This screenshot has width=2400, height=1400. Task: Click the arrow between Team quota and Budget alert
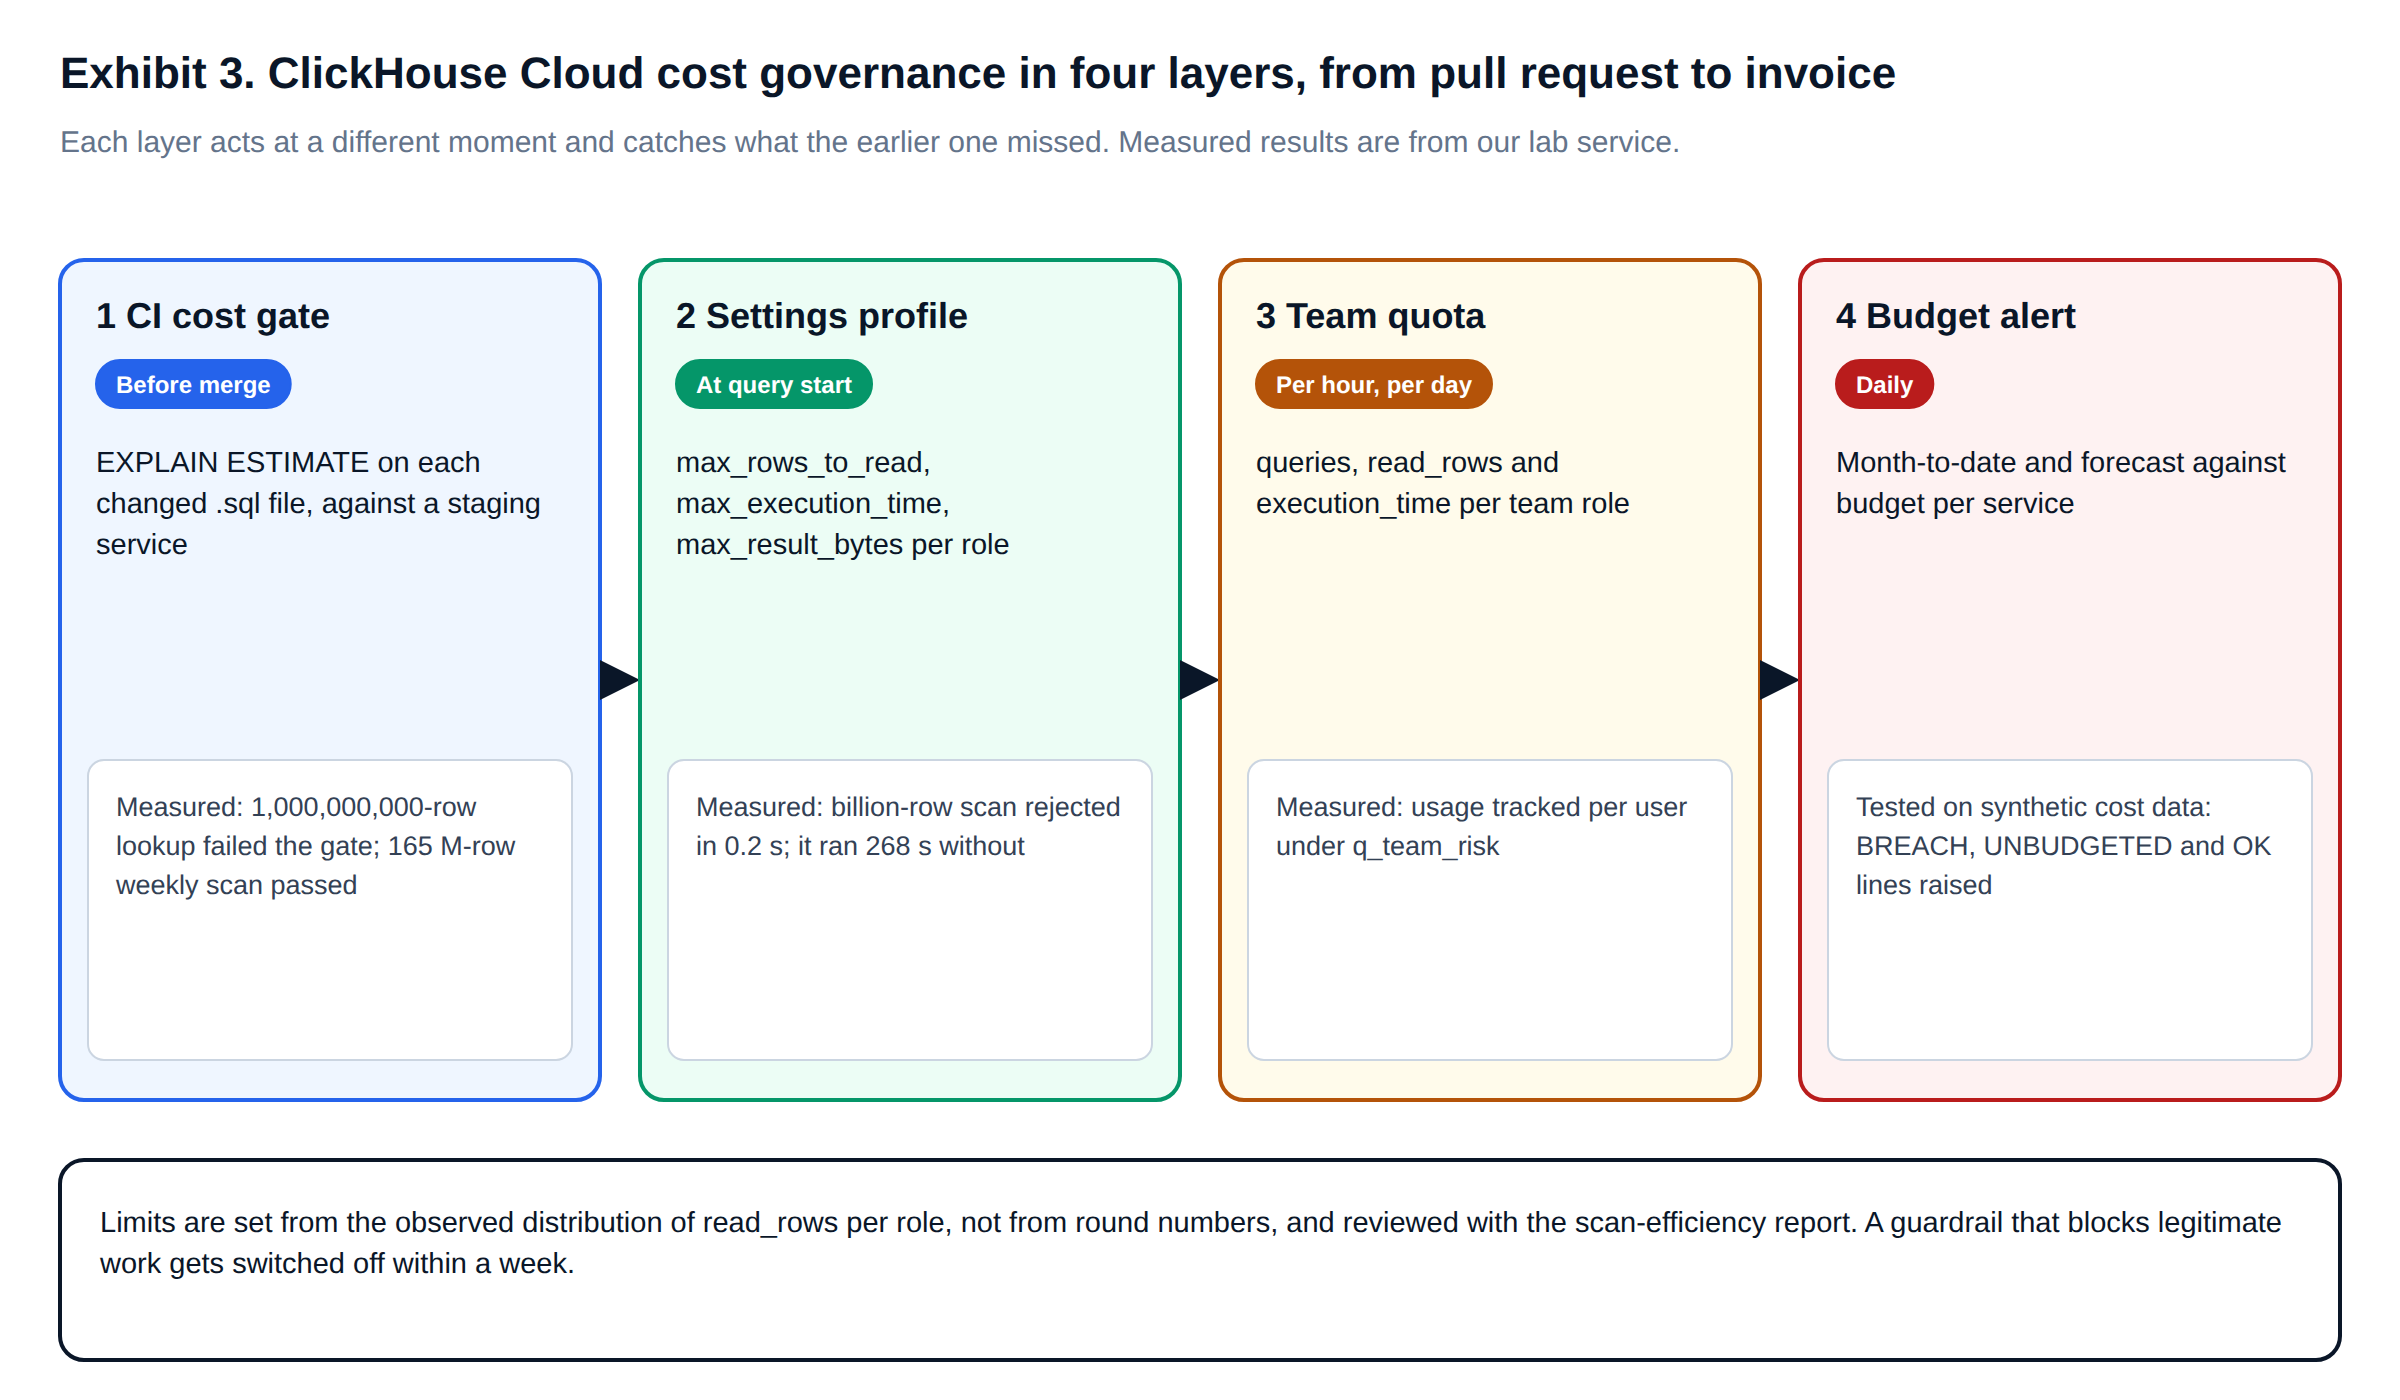point(1779,680)
